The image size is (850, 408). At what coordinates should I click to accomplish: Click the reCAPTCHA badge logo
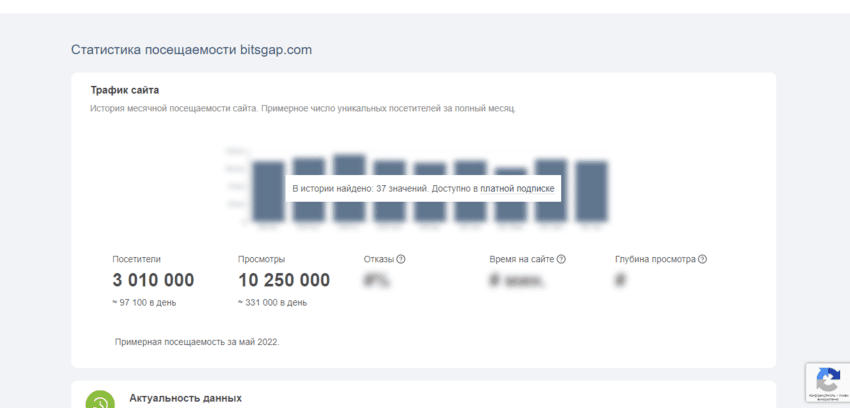click(828, 380)
